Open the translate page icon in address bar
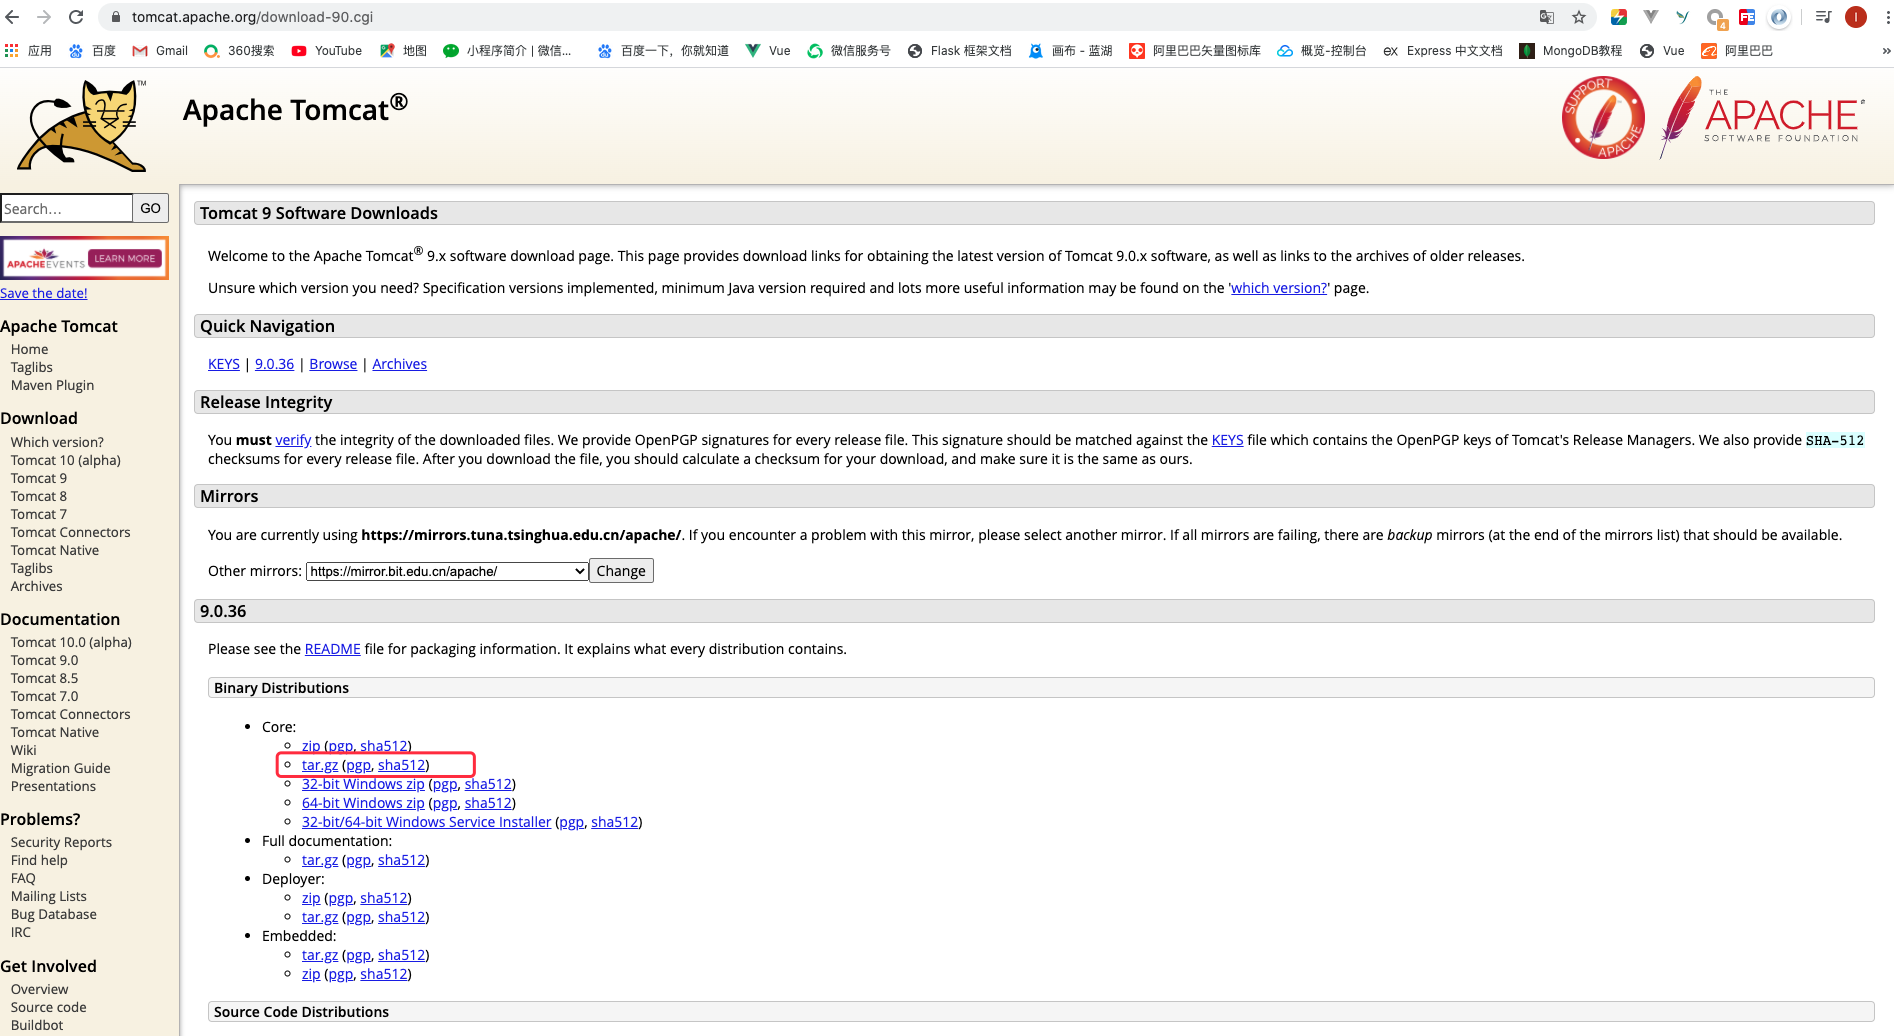 tap(1547, 17)
